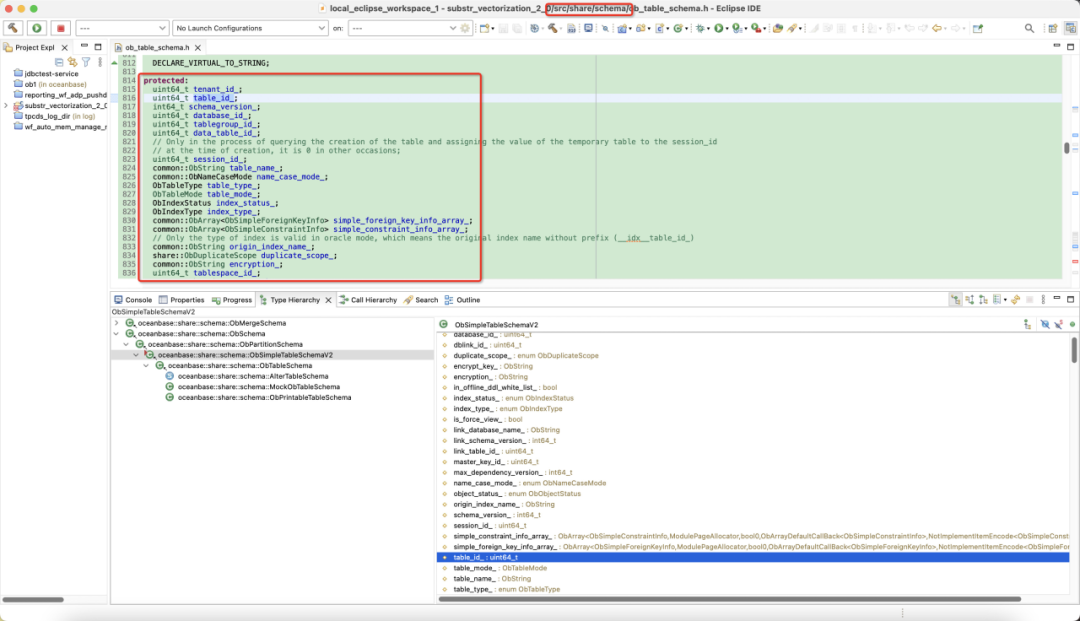Click the green Run launch button
This screenshot has height=621, width=1080.
[x=37, y=28]
